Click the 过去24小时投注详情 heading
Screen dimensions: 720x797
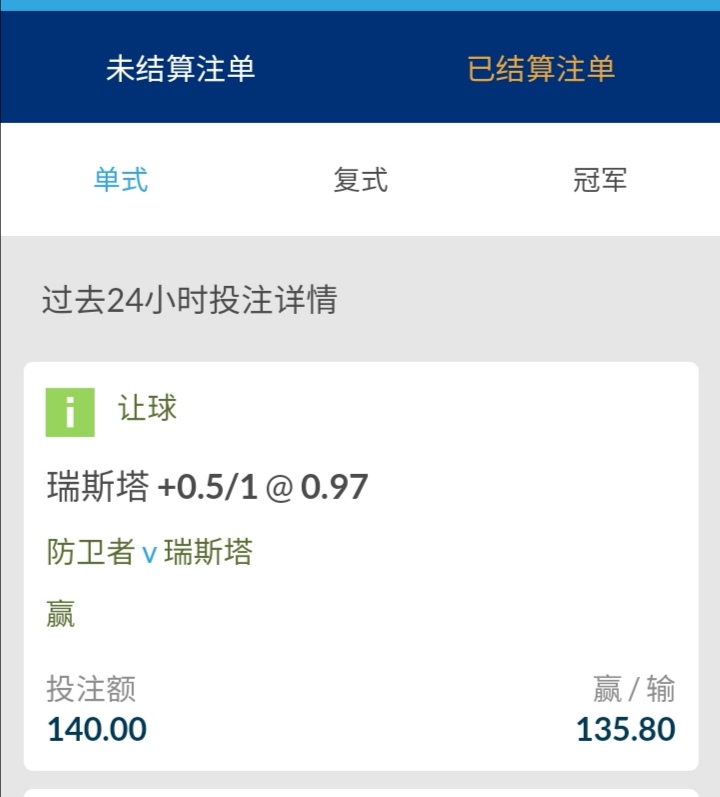(189, 300)
